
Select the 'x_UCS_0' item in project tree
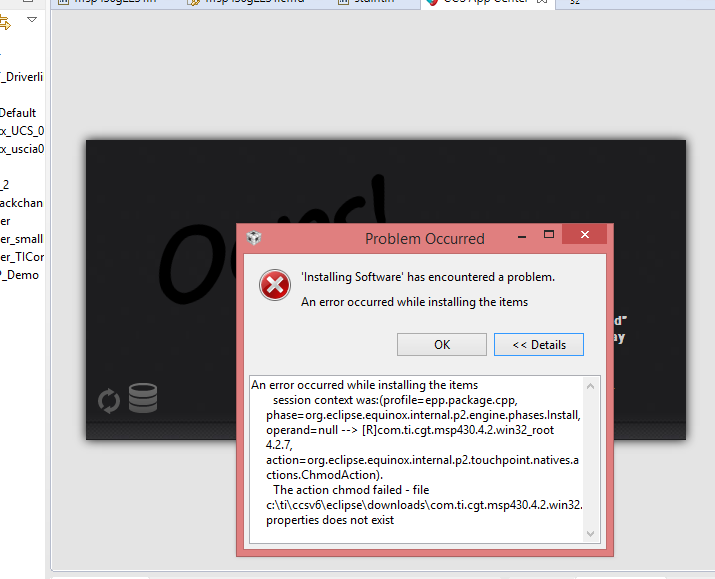coord(22,131)
